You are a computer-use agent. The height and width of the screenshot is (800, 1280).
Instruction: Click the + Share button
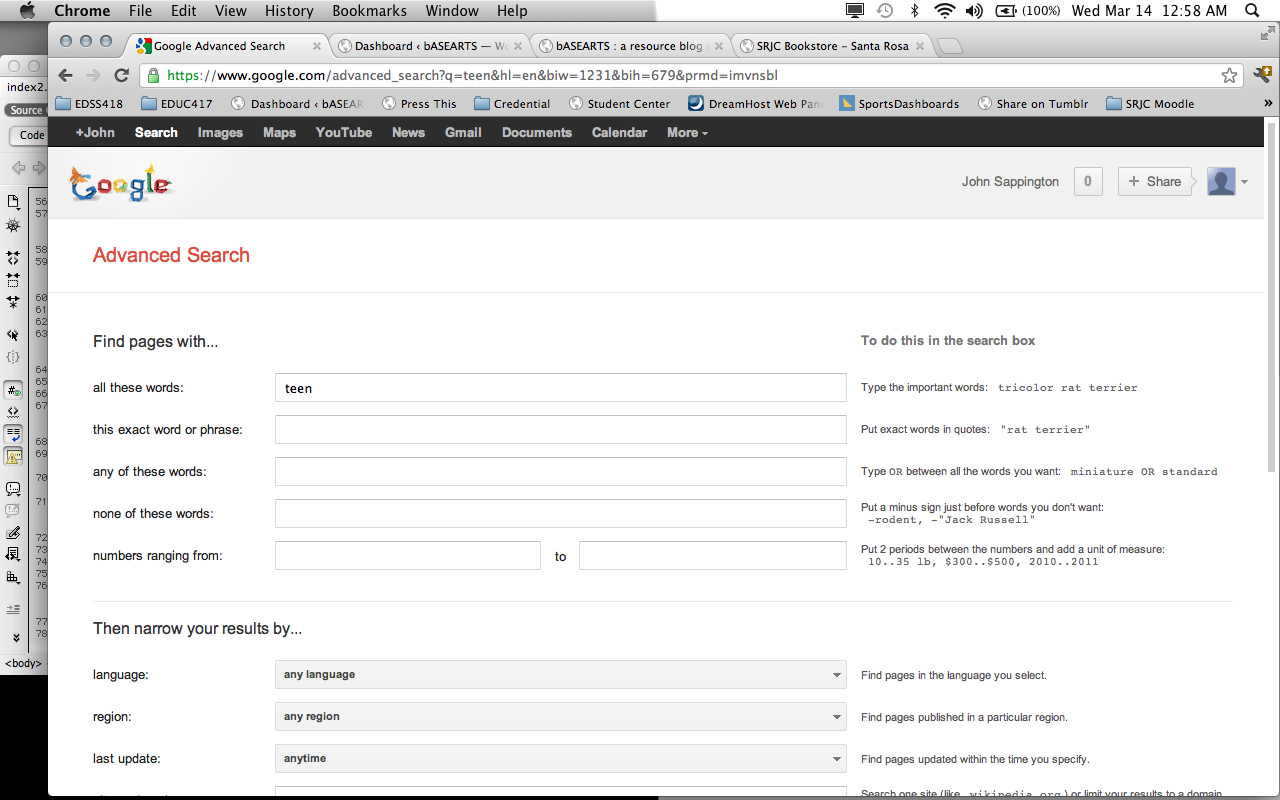pyautogui.click(x=1154, y=181)
